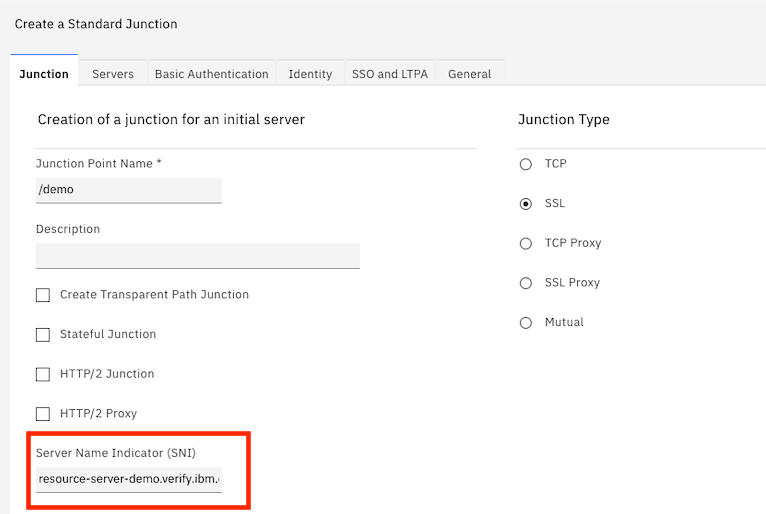Image resolution: width=766 pixels, height=514 pixels.
Task: Choose the SSL junction type radio button
Action: point(526,204)
